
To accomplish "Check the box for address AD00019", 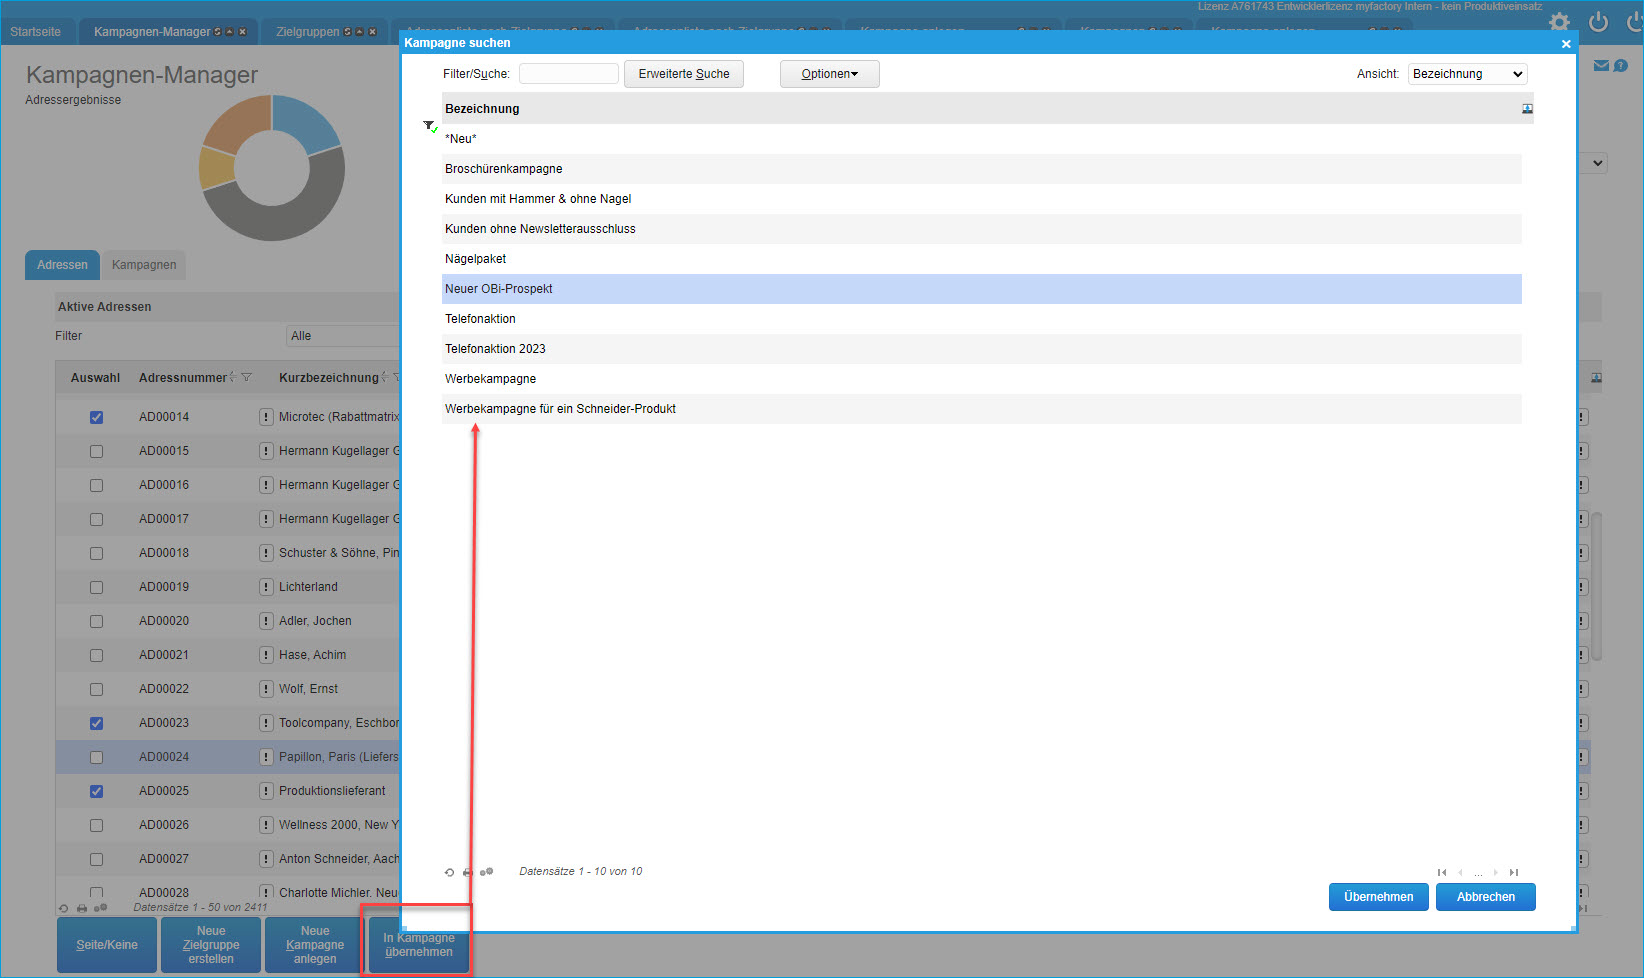I will (x=96, y=587).
